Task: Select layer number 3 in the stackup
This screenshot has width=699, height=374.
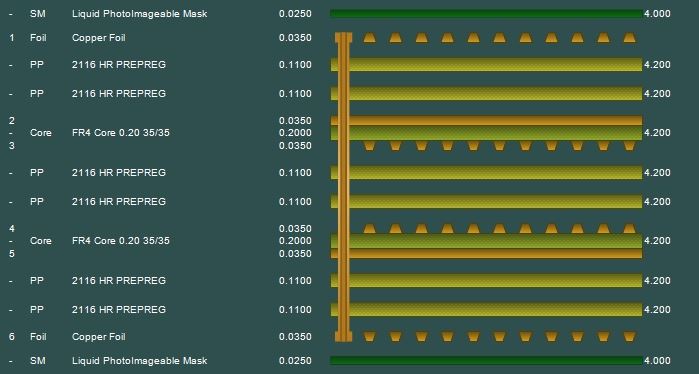Action: click(12, 146)
